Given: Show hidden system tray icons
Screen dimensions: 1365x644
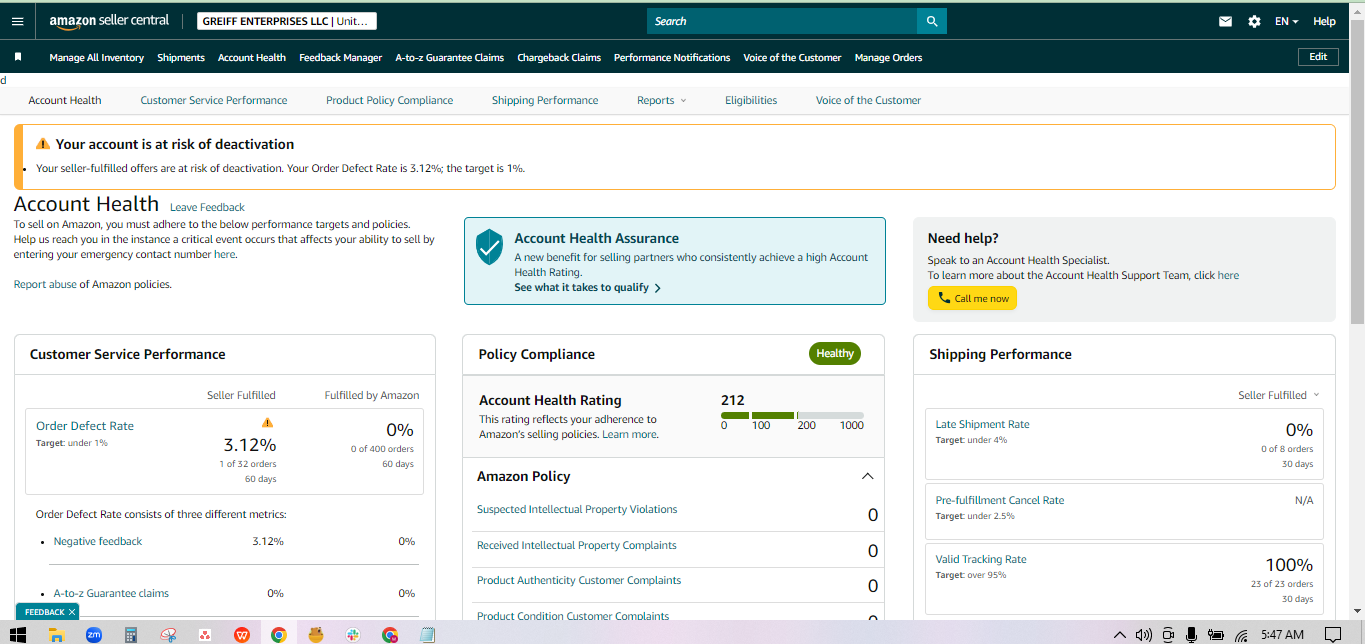Looking at the screenshot, I should 1120,634.
